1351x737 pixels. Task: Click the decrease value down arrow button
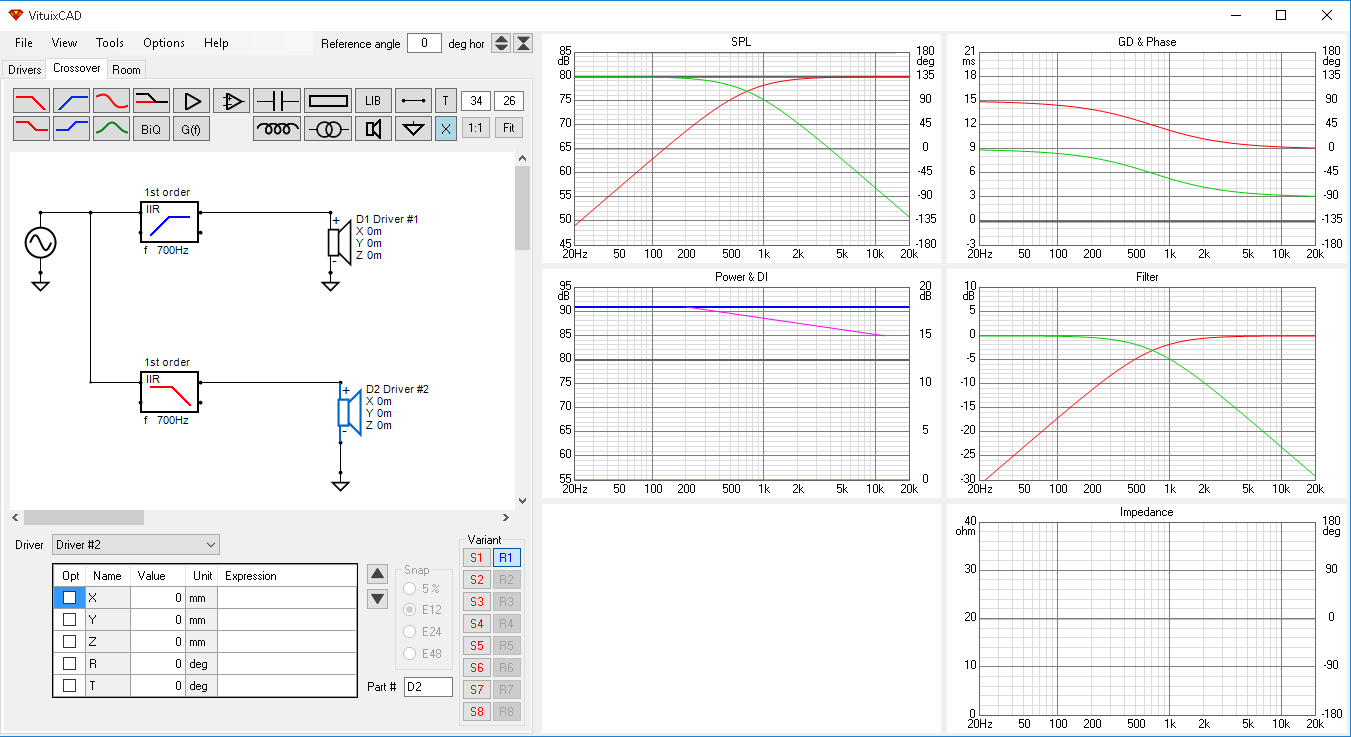pyautogui.click(x=377, y=599)
